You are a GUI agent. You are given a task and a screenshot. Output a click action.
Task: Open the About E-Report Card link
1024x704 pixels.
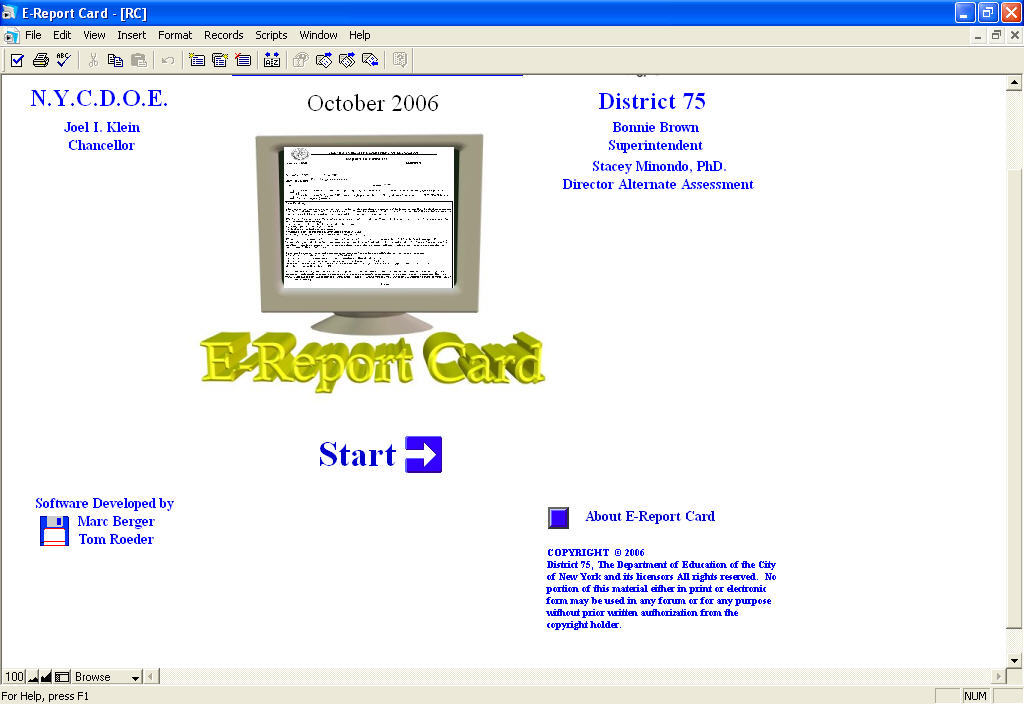click(x=649, y=516)
